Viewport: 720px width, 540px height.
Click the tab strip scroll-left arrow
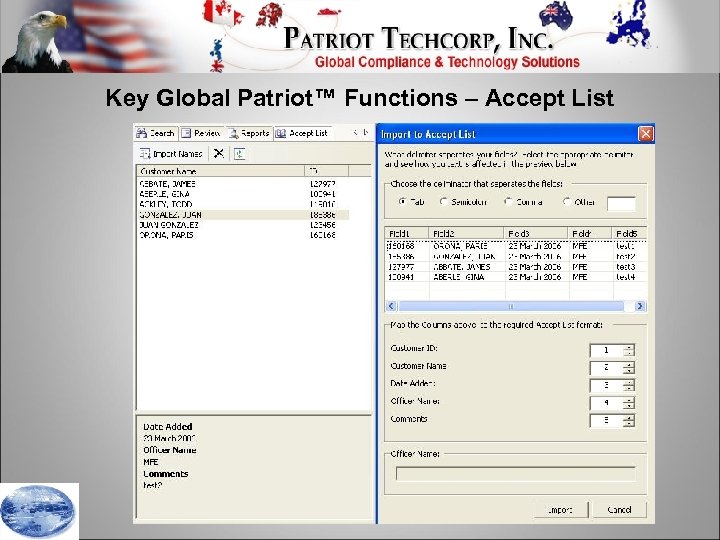pyautogui.click(x=355, y=132)
